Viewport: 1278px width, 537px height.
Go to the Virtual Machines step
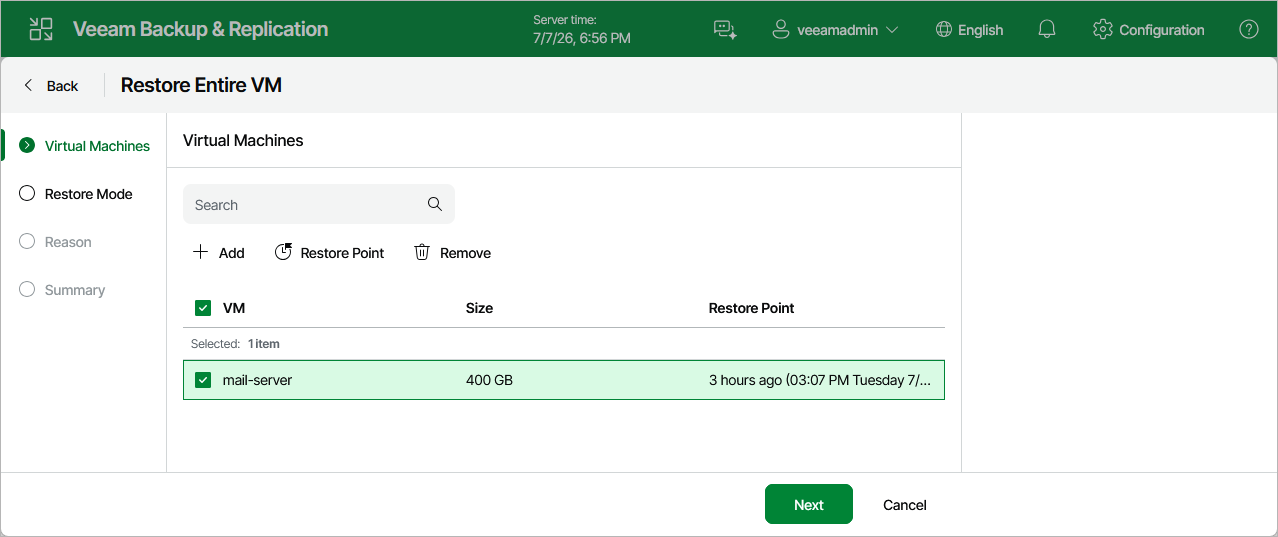point(97,146)
